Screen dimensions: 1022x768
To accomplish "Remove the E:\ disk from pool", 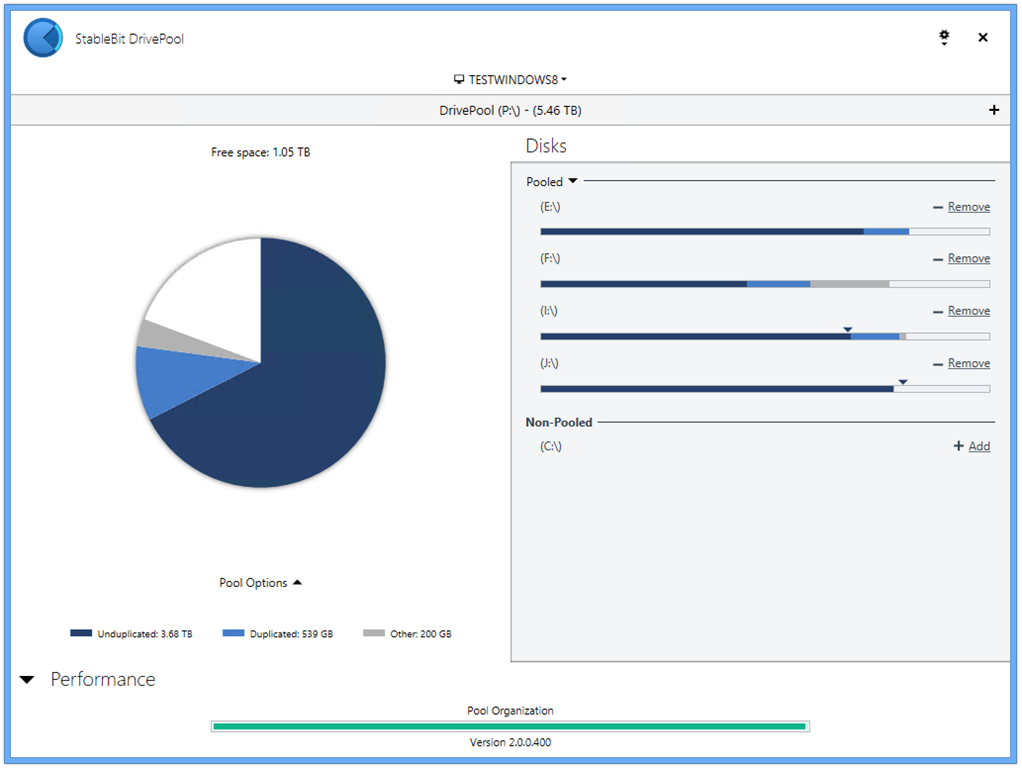I will pyautogui.click(x=969, y=207).
